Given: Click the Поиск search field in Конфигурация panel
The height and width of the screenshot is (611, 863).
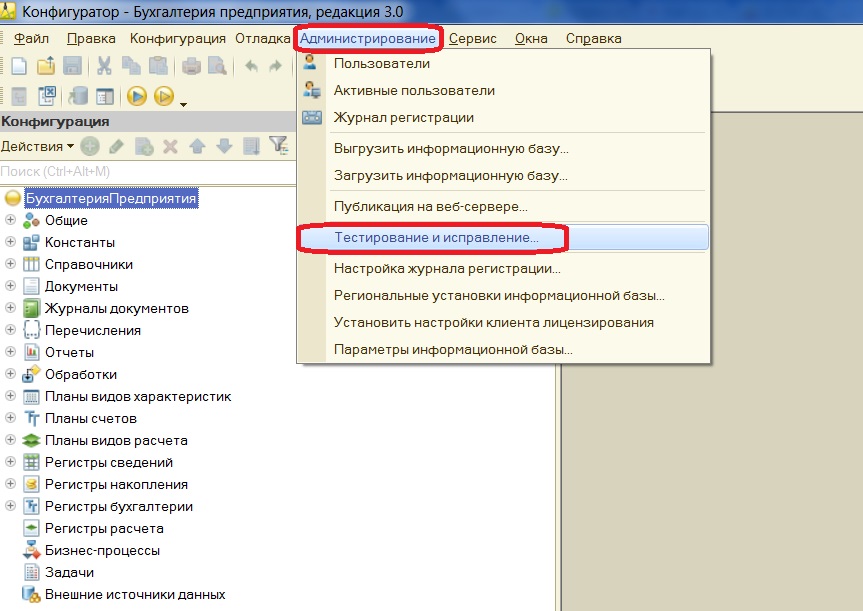Looking at the screenshot, I should point(148,172).
